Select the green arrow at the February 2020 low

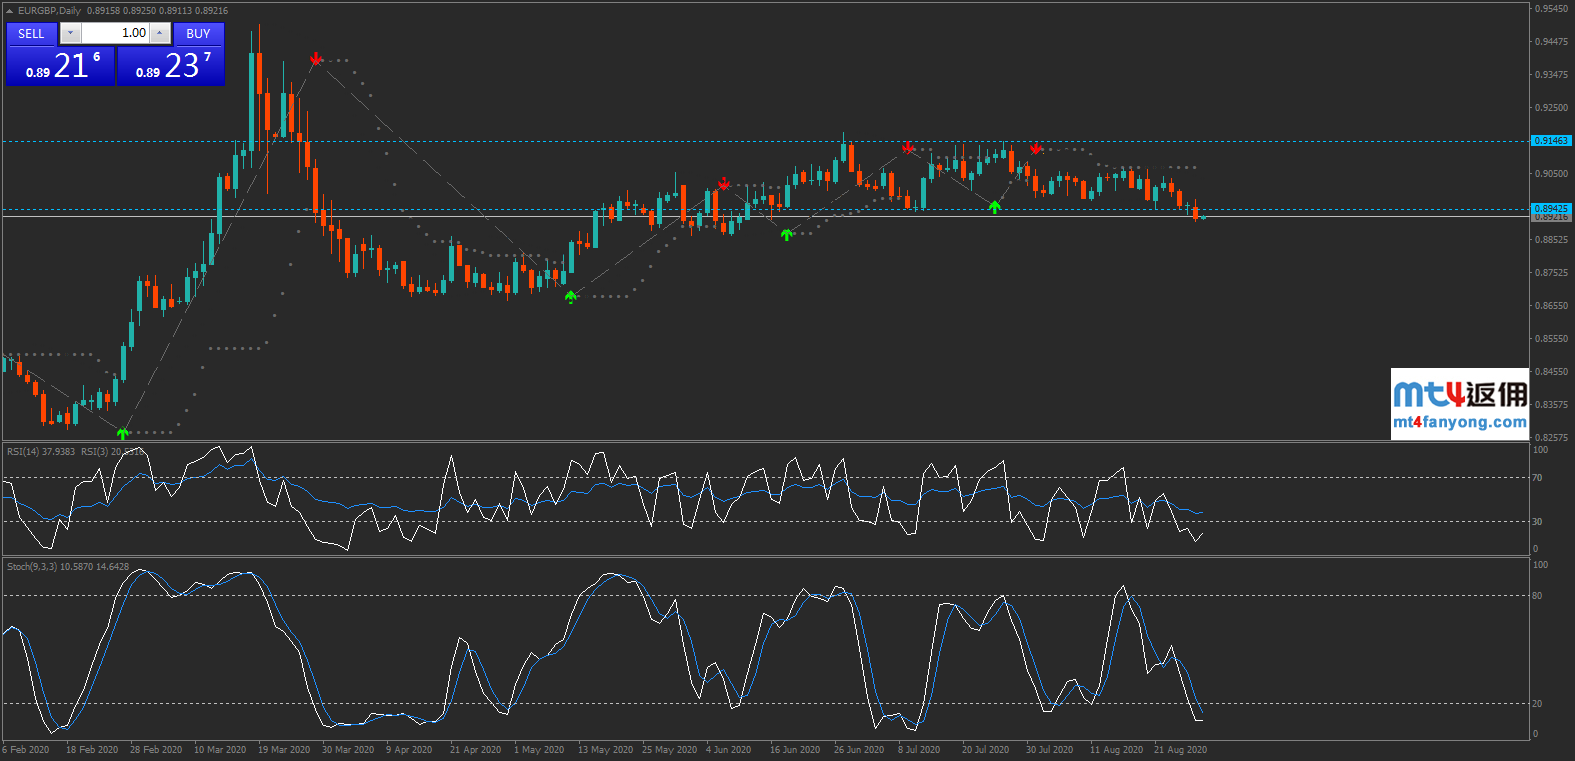pos(122,433)
